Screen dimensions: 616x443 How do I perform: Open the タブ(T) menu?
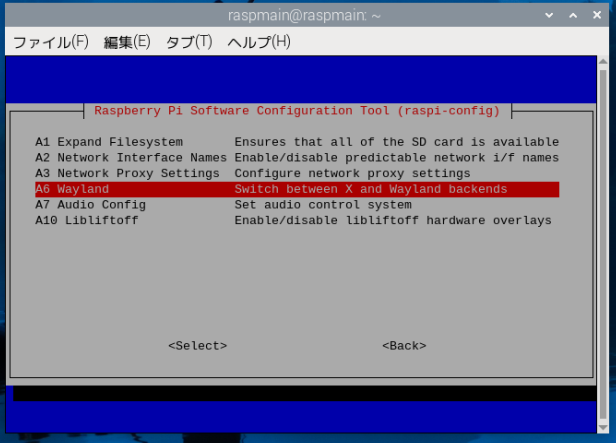189,42
